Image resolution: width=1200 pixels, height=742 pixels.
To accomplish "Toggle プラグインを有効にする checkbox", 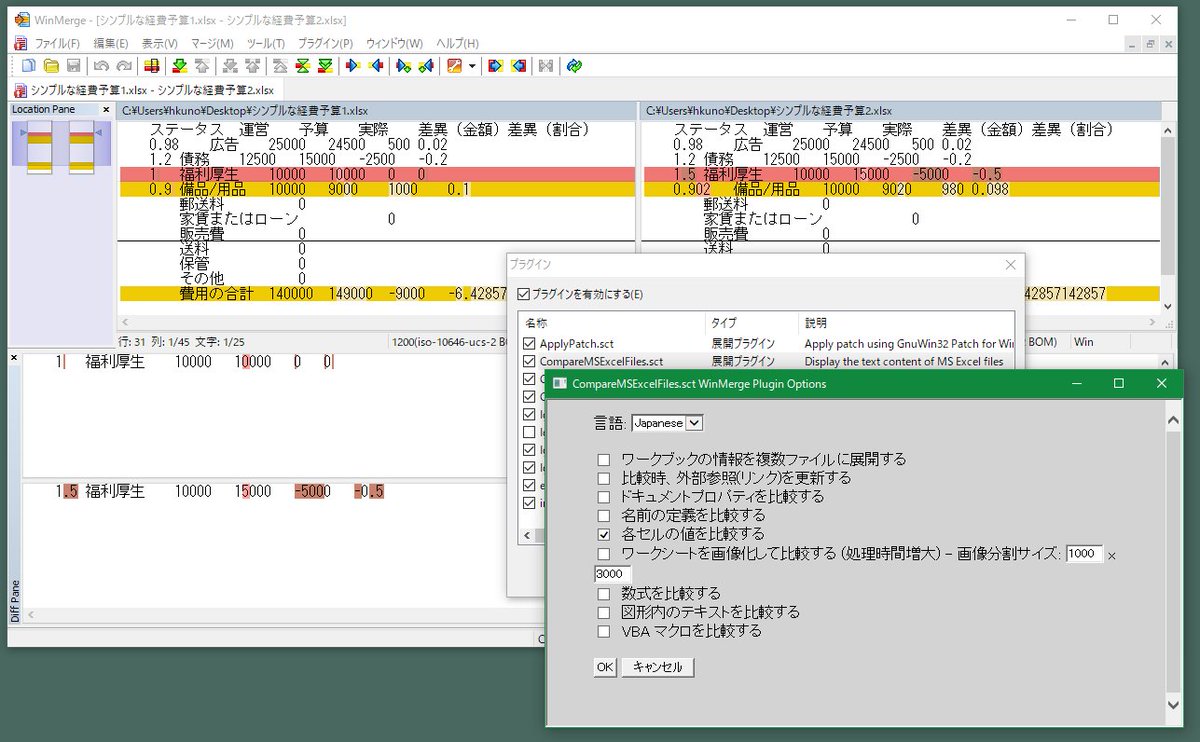I will [523, 295].
